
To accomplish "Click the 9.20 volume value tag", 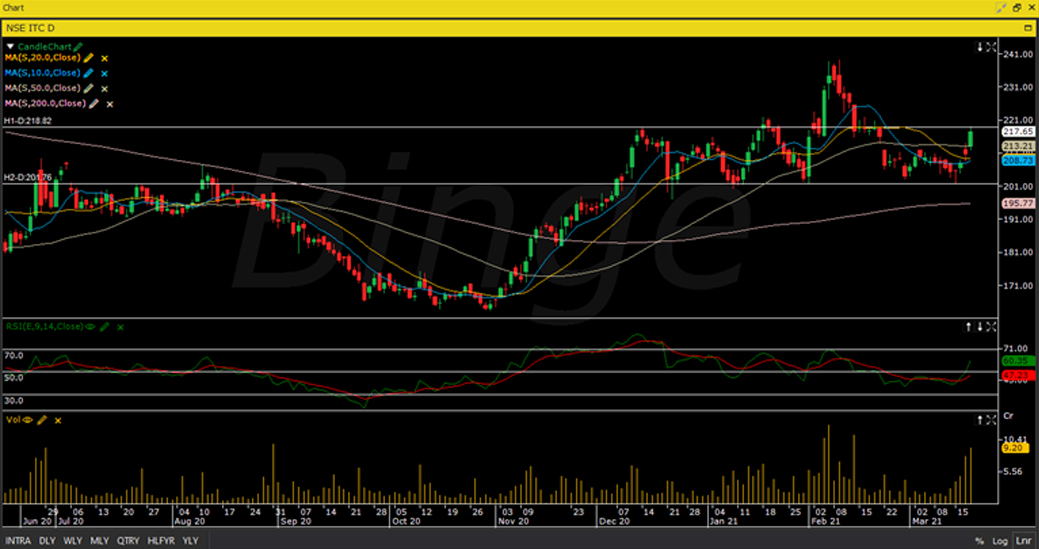I will pyautogui.click(x=1014, y=448).
